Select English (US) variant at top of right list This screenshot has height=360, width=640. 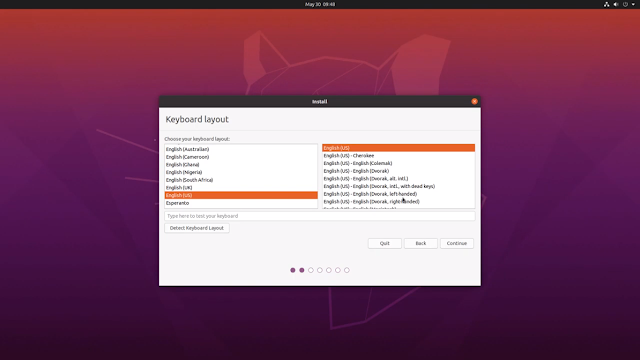[398, 148]
